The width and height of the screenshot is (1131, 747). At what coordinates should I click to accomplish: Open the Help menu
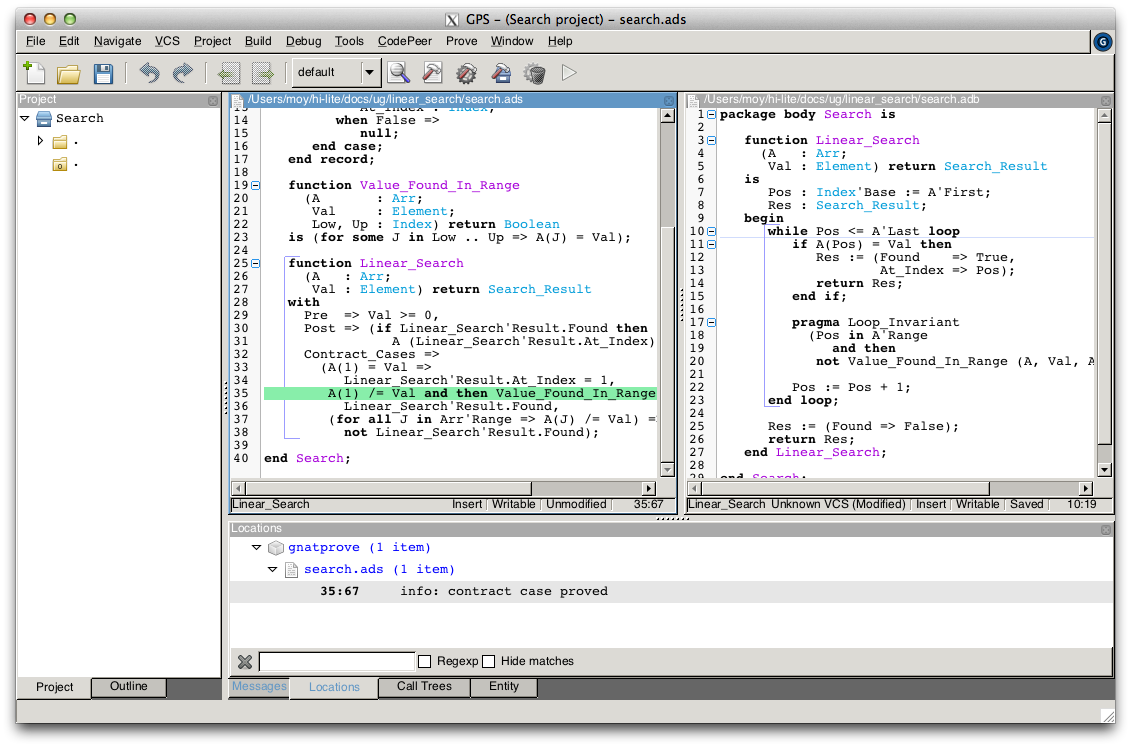(560, 41)
